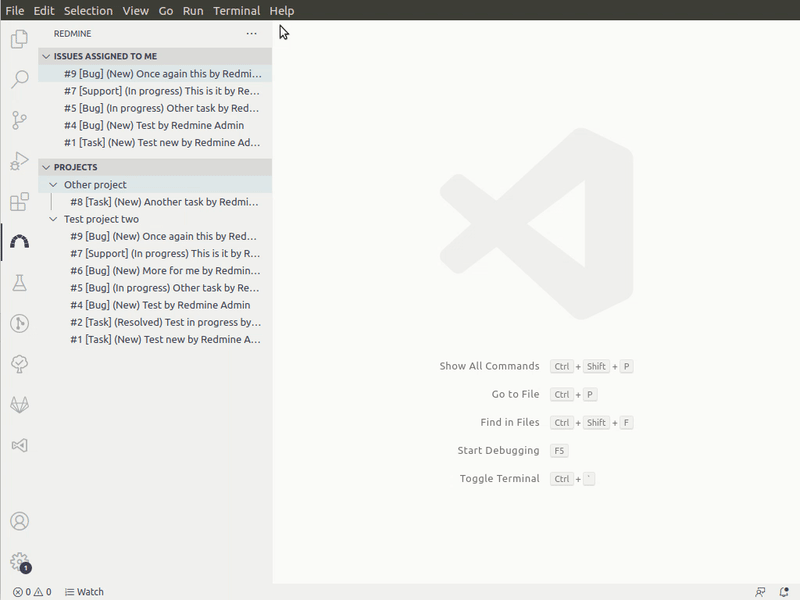Image resolution: width=800 pixels, height=600 pixels.
Task: Open issue #9 under Test project two
Action: click(155, 236)
